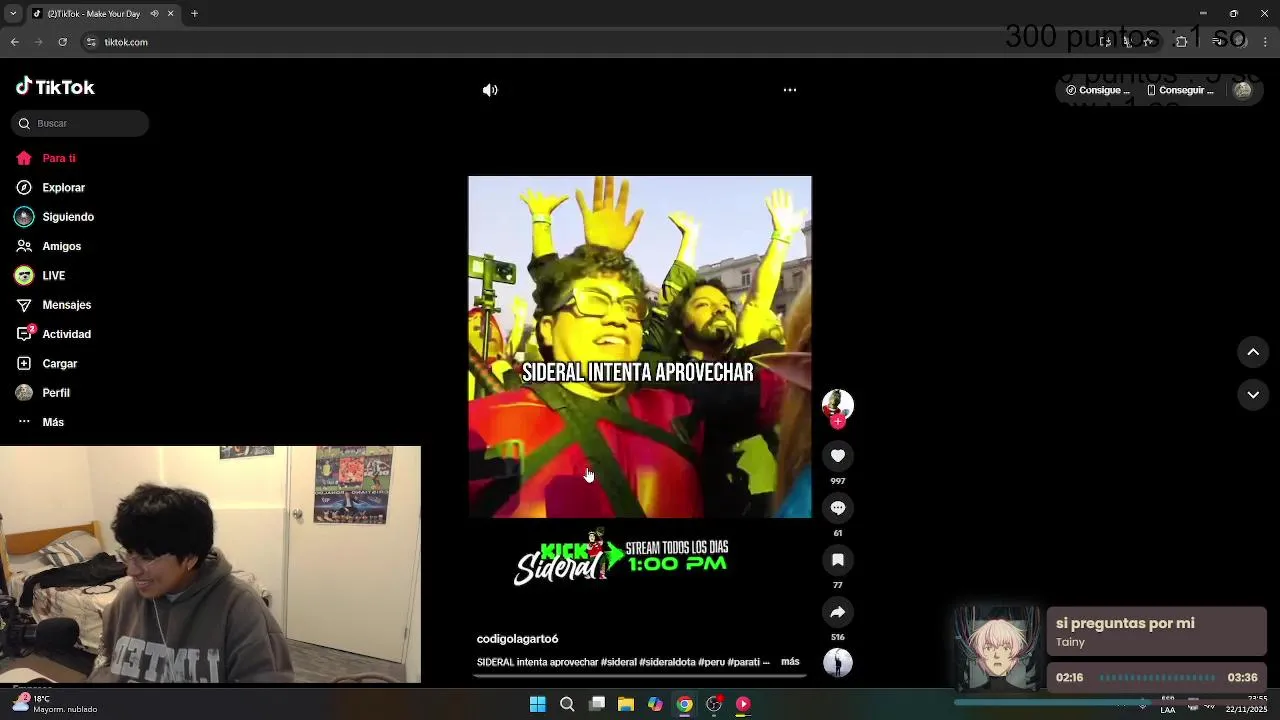
Task: Open the creator avatar beside the video
Action: pos(838,404)
